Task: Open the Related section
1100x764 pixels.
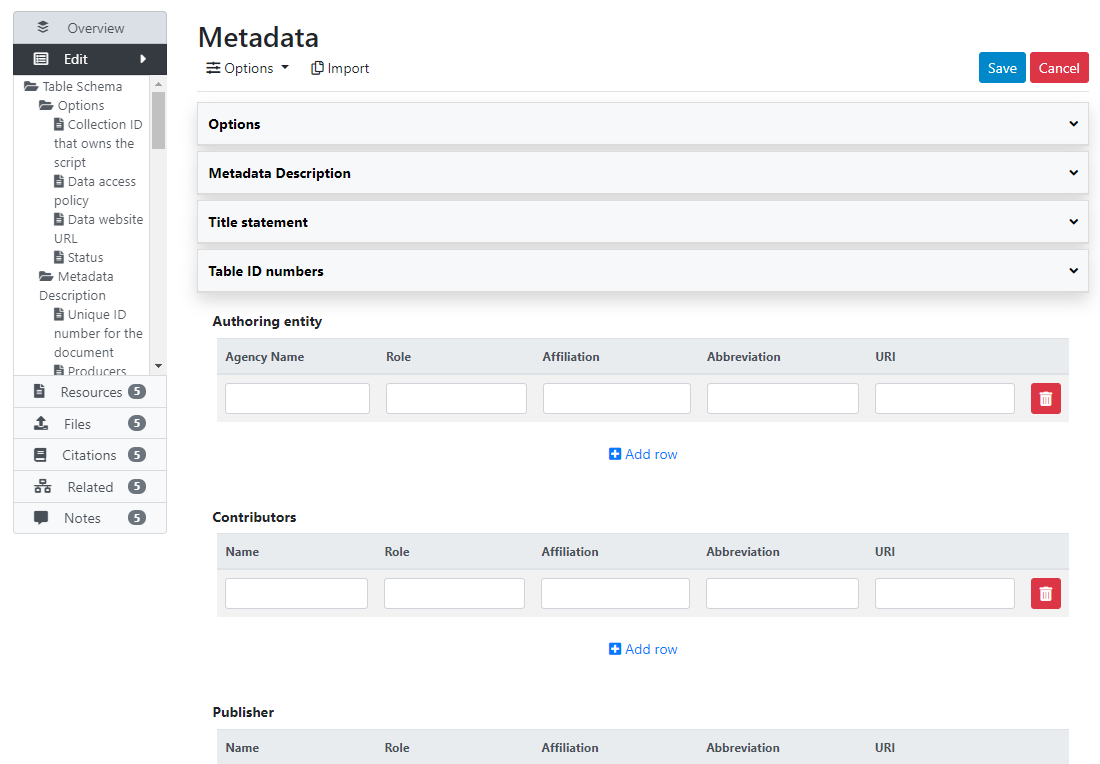Action: tap(90, 486)
